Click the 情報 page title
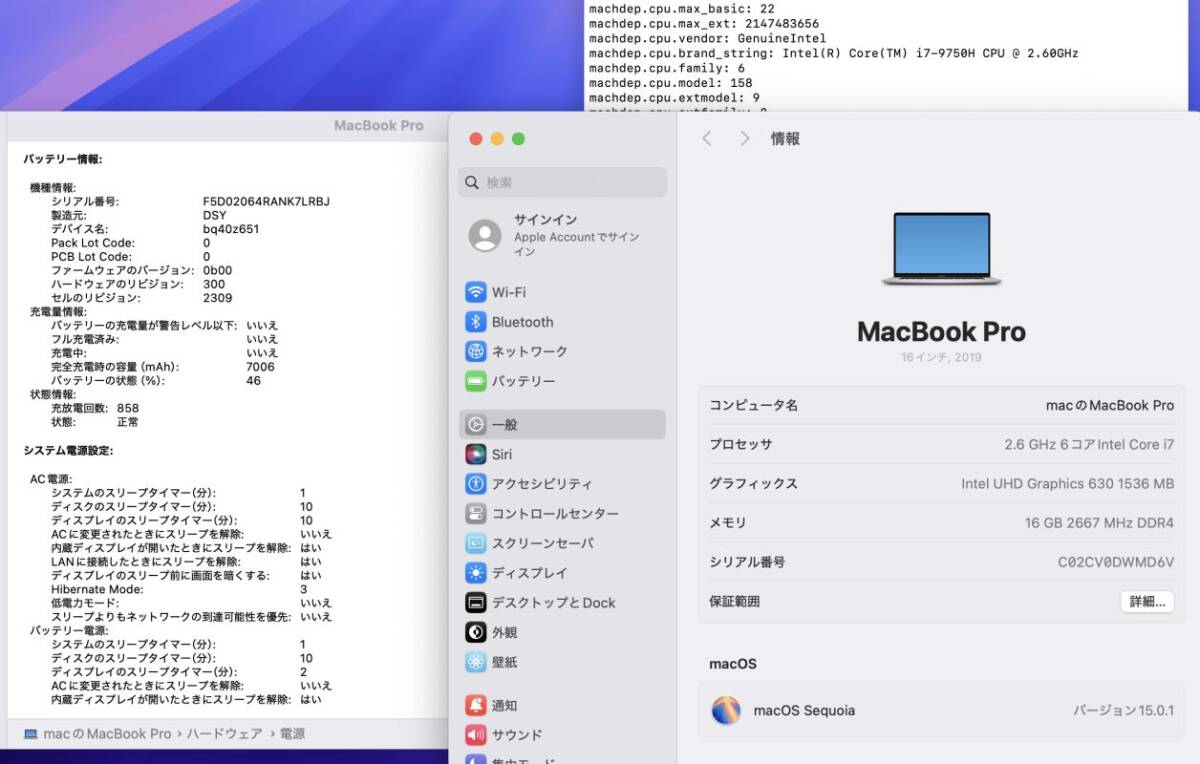 pyautogui.click(x=785, y=139)
